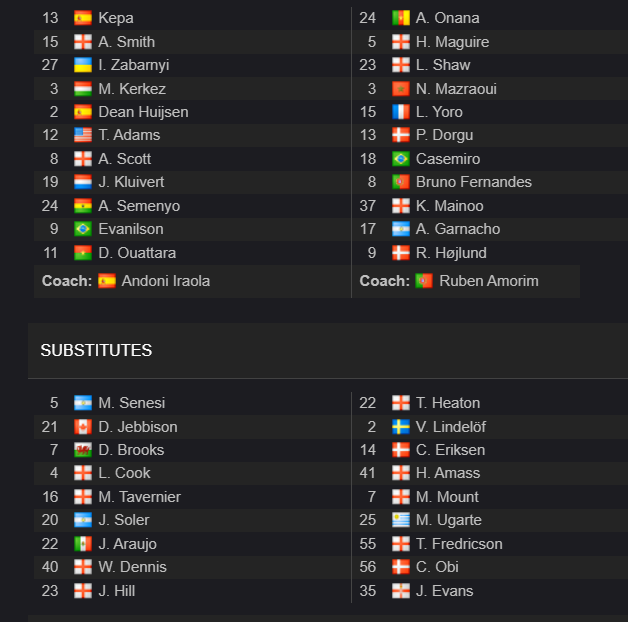
Task: Click the Ukraine flag next to I. Zabarnyi
Action: 83,65
